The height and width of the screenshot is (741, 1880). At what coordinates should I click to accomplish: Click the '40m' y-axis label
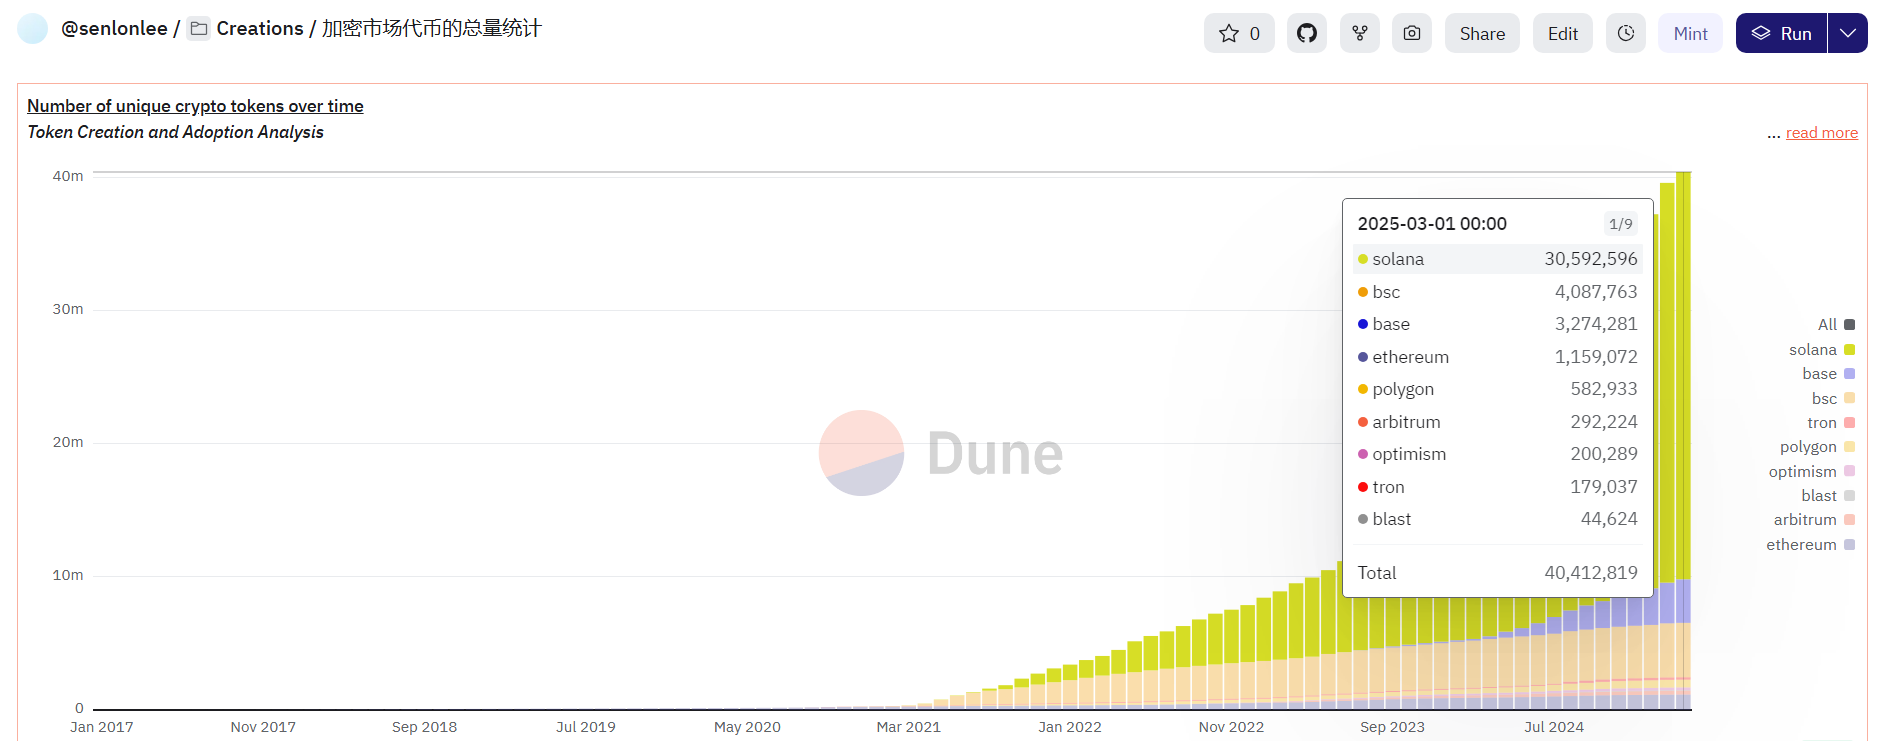68,176
